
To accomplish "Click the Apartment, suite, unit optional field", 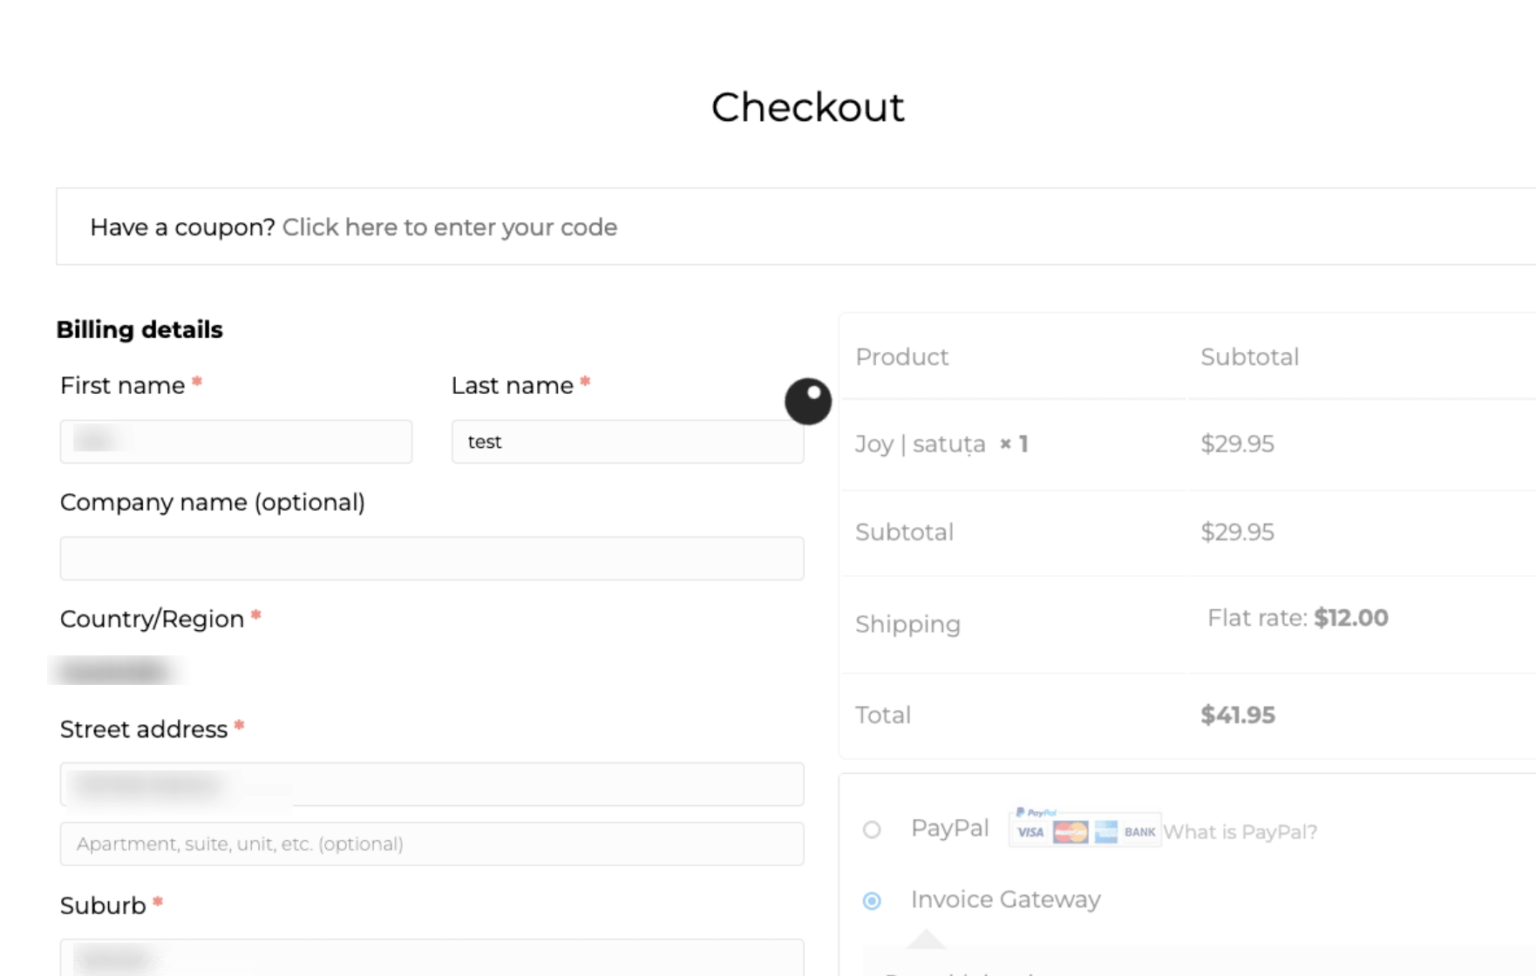I will click(x=431, y=844).
